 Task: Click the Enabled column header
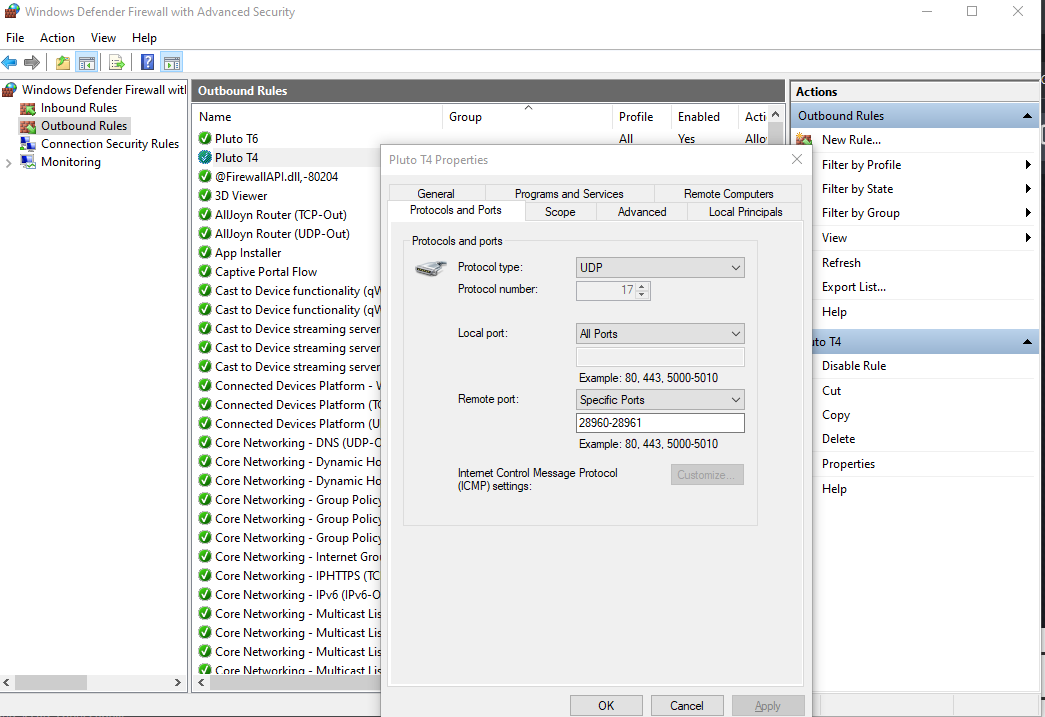pos(704,117)
